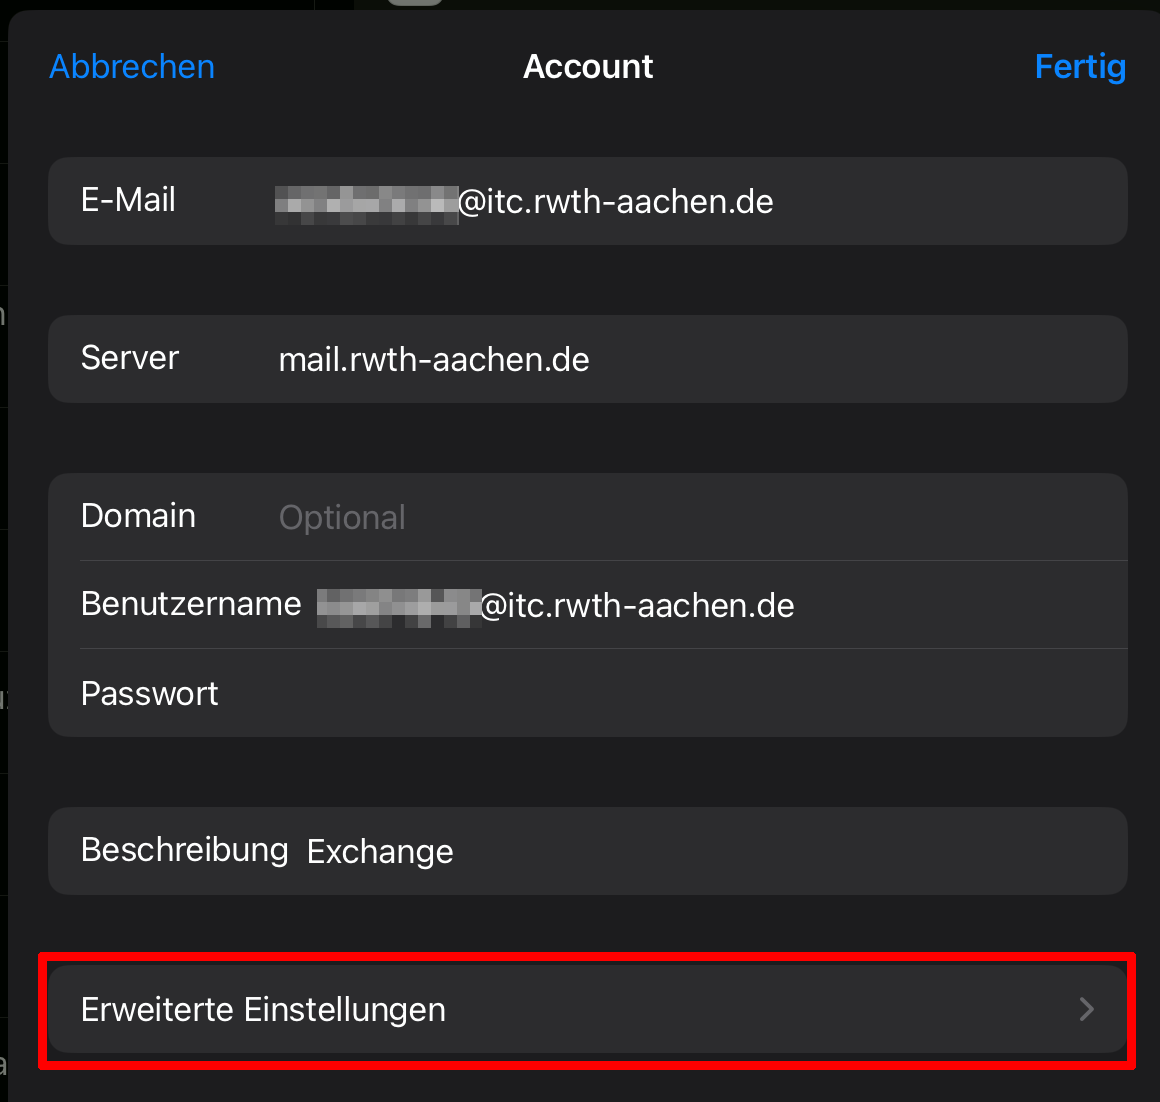The height and width of the screenshot is (1102, 1160).
Task: Tap the disclosure arrow next to Erweiterte Einstellungen
Action: pyautogui.click(x=1086, y=1010)
